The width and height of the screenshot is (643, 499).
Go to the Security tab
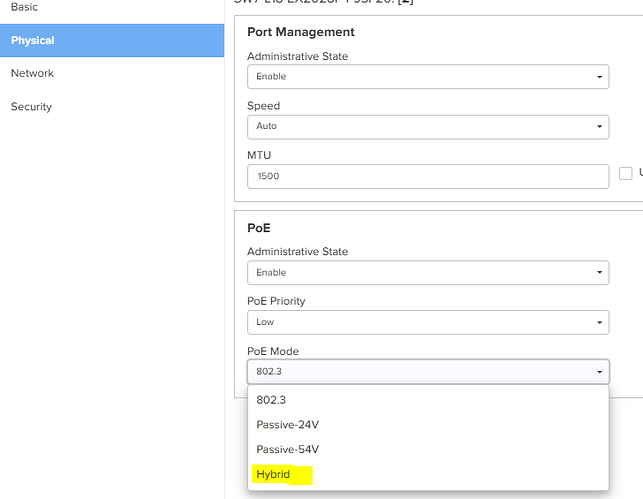tap(31, 106)
